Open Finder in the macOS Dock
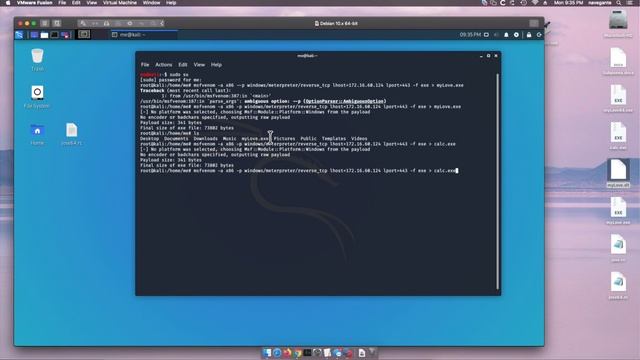This screenshot has width=640, height=360. point(267,353)
